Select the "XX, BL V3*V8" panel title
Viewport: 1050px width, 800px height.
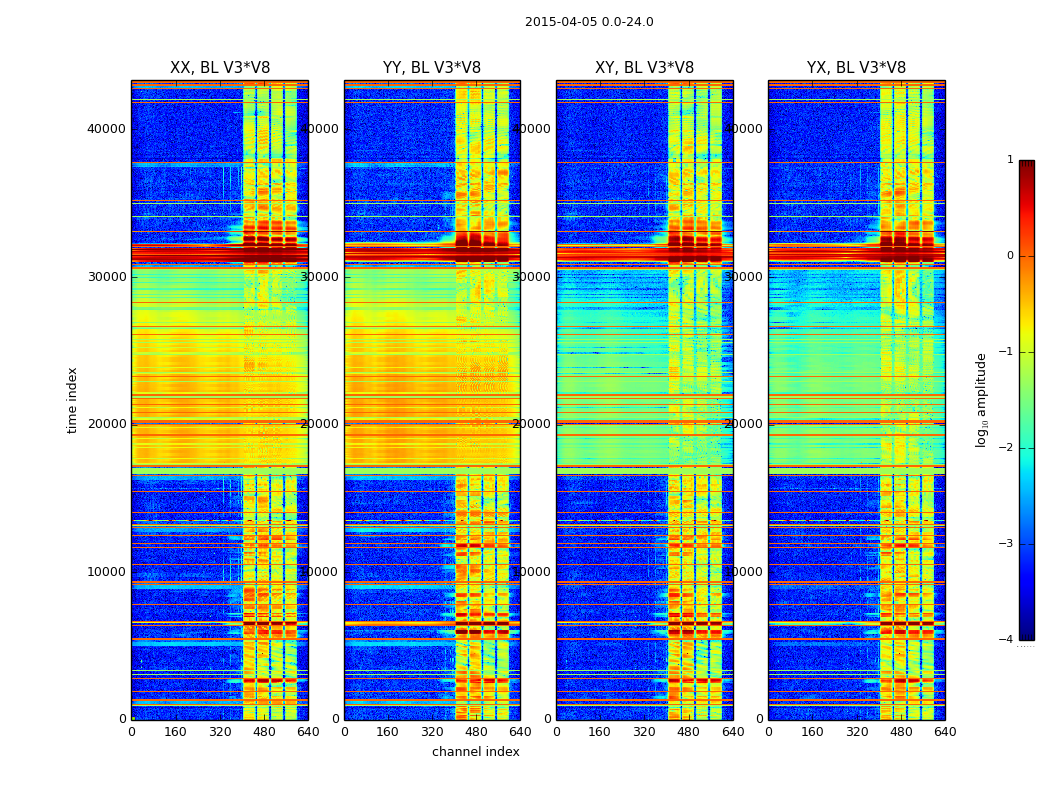pyautogui.click(x=220, y=68)
